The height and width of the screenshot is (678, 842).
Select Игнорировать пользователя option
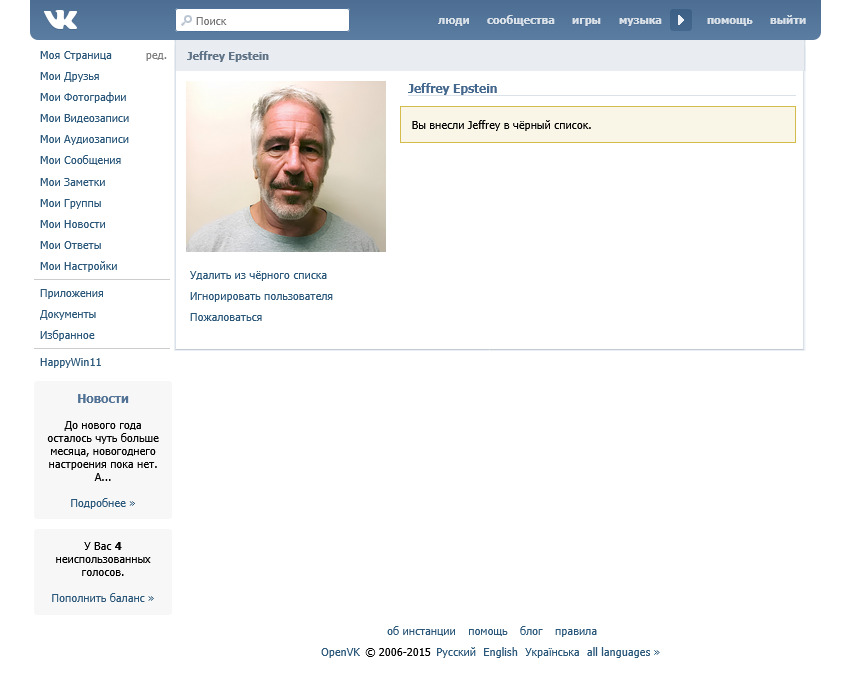click(x=261, y=296)
